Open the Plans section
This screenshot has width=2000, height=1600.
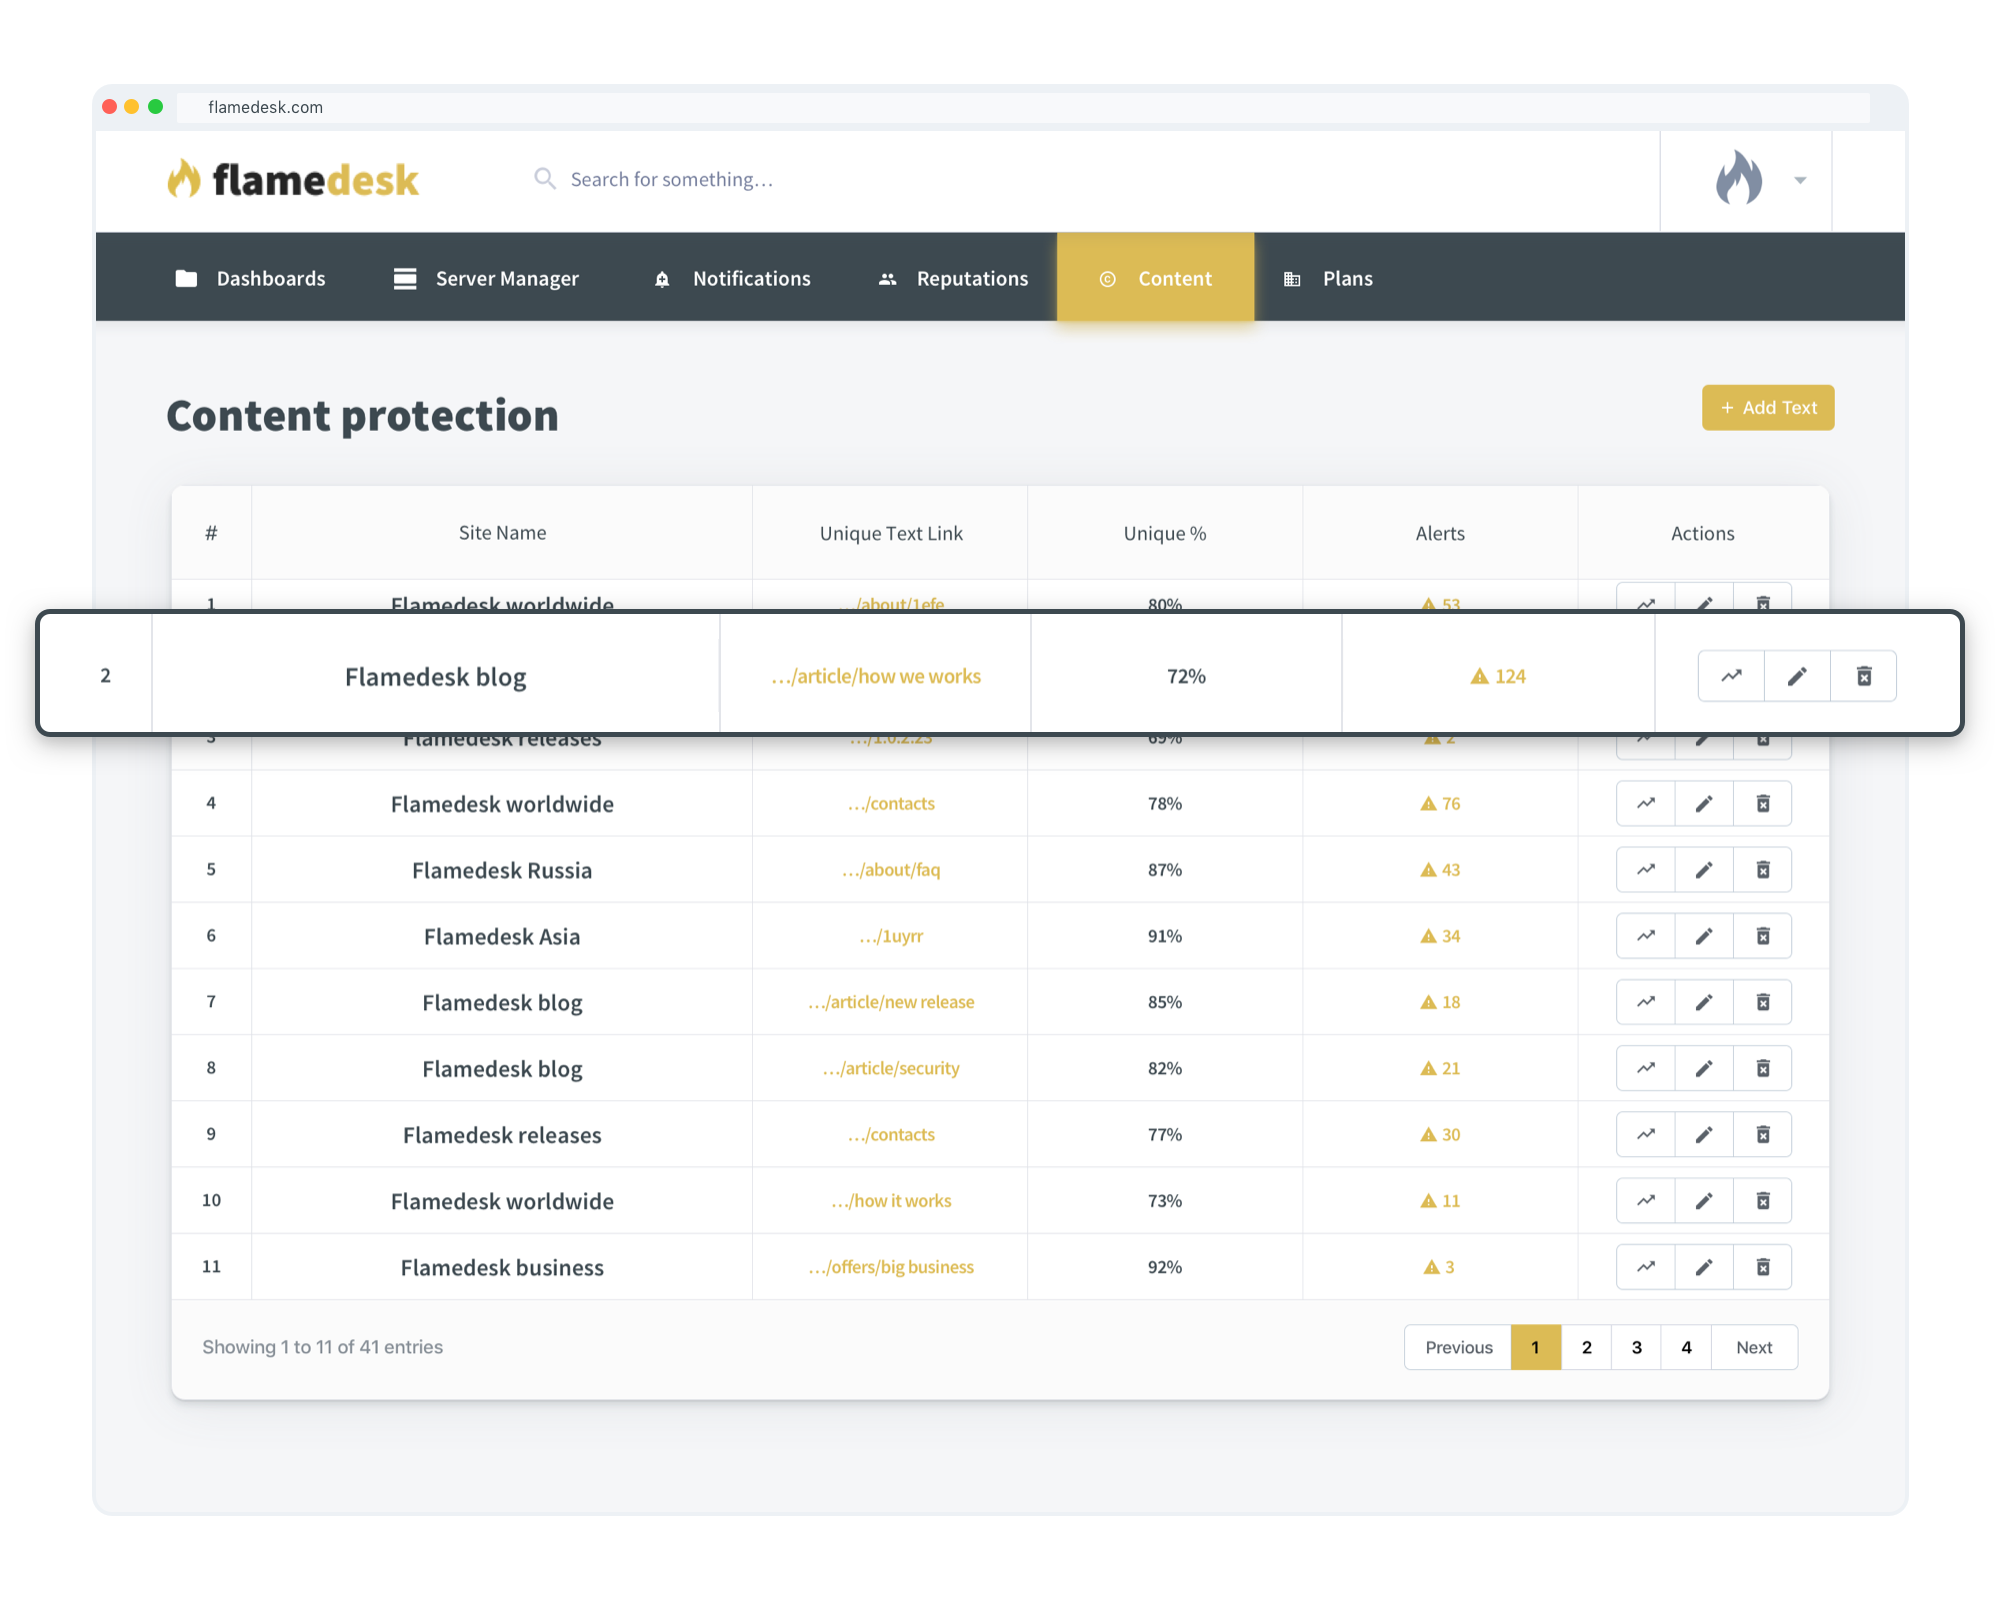1328,278
